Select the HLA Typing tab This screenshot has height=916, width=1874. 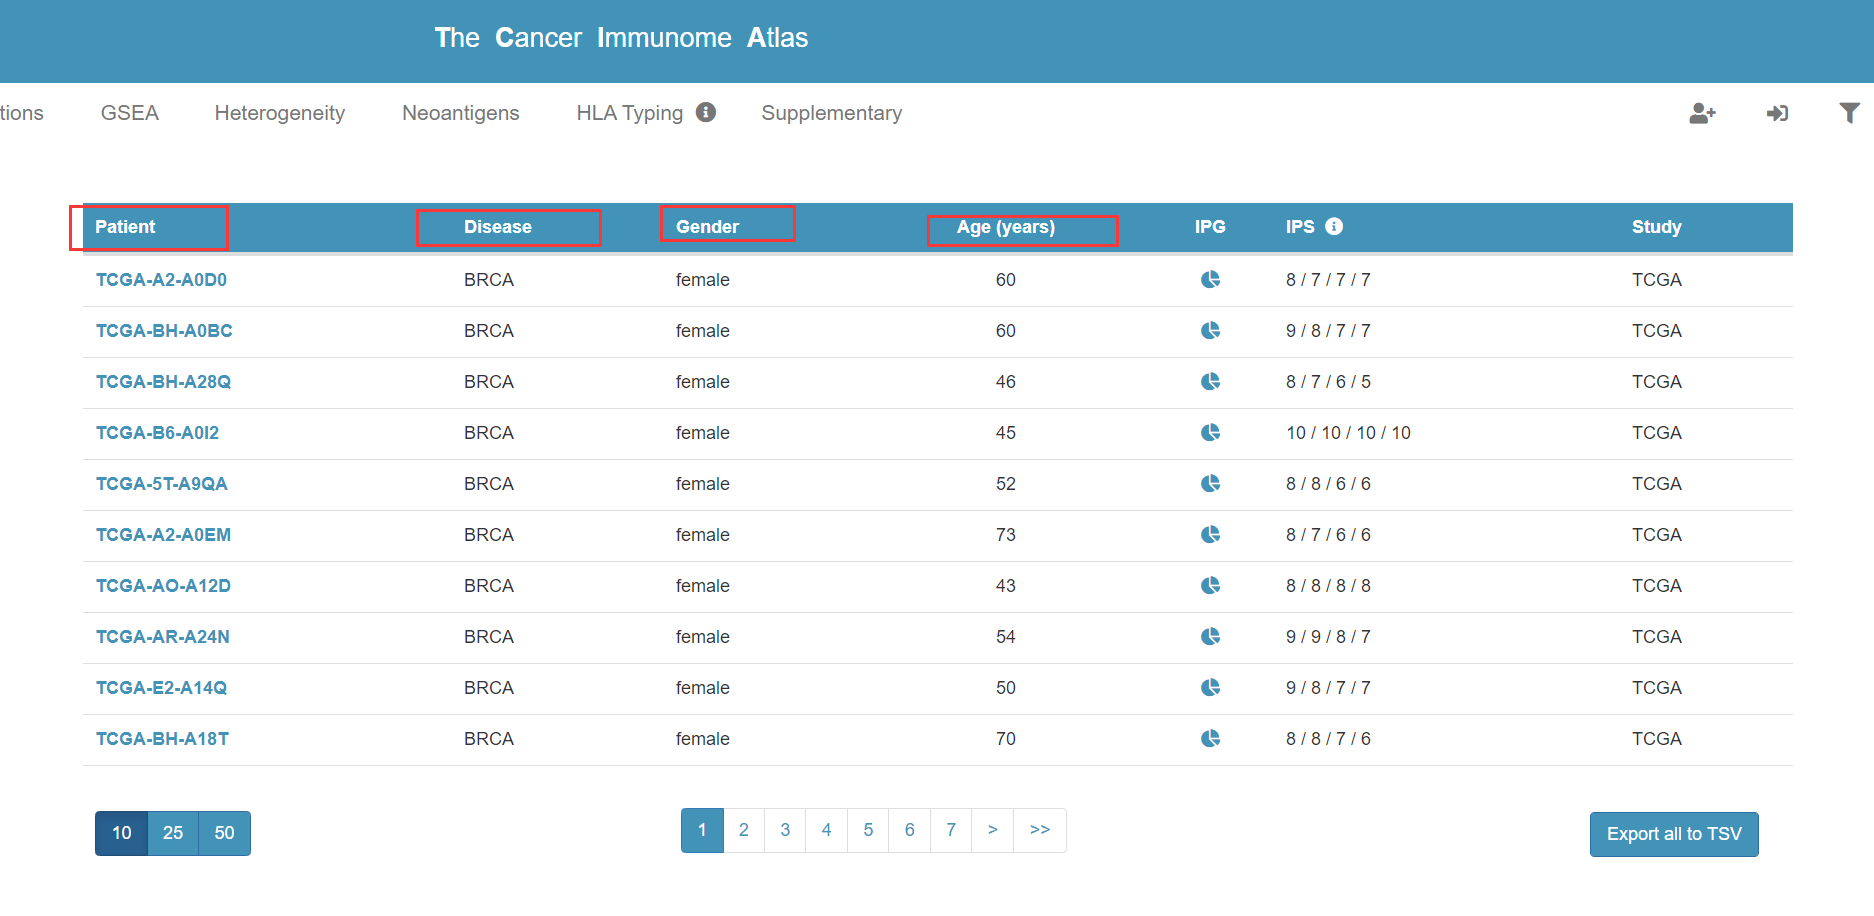point(630,113)
